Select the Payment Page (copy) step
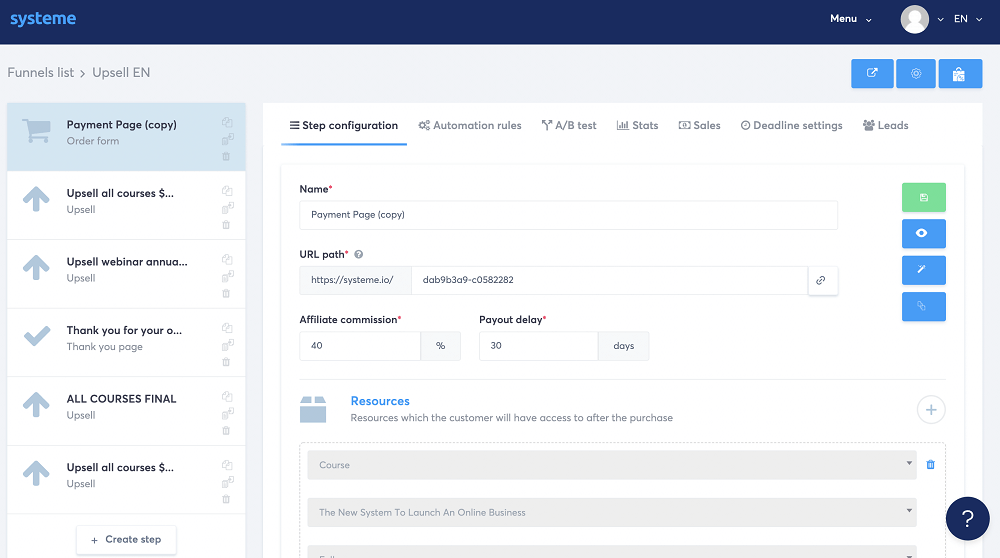The image size is (1000, 558). pos(126,136)
